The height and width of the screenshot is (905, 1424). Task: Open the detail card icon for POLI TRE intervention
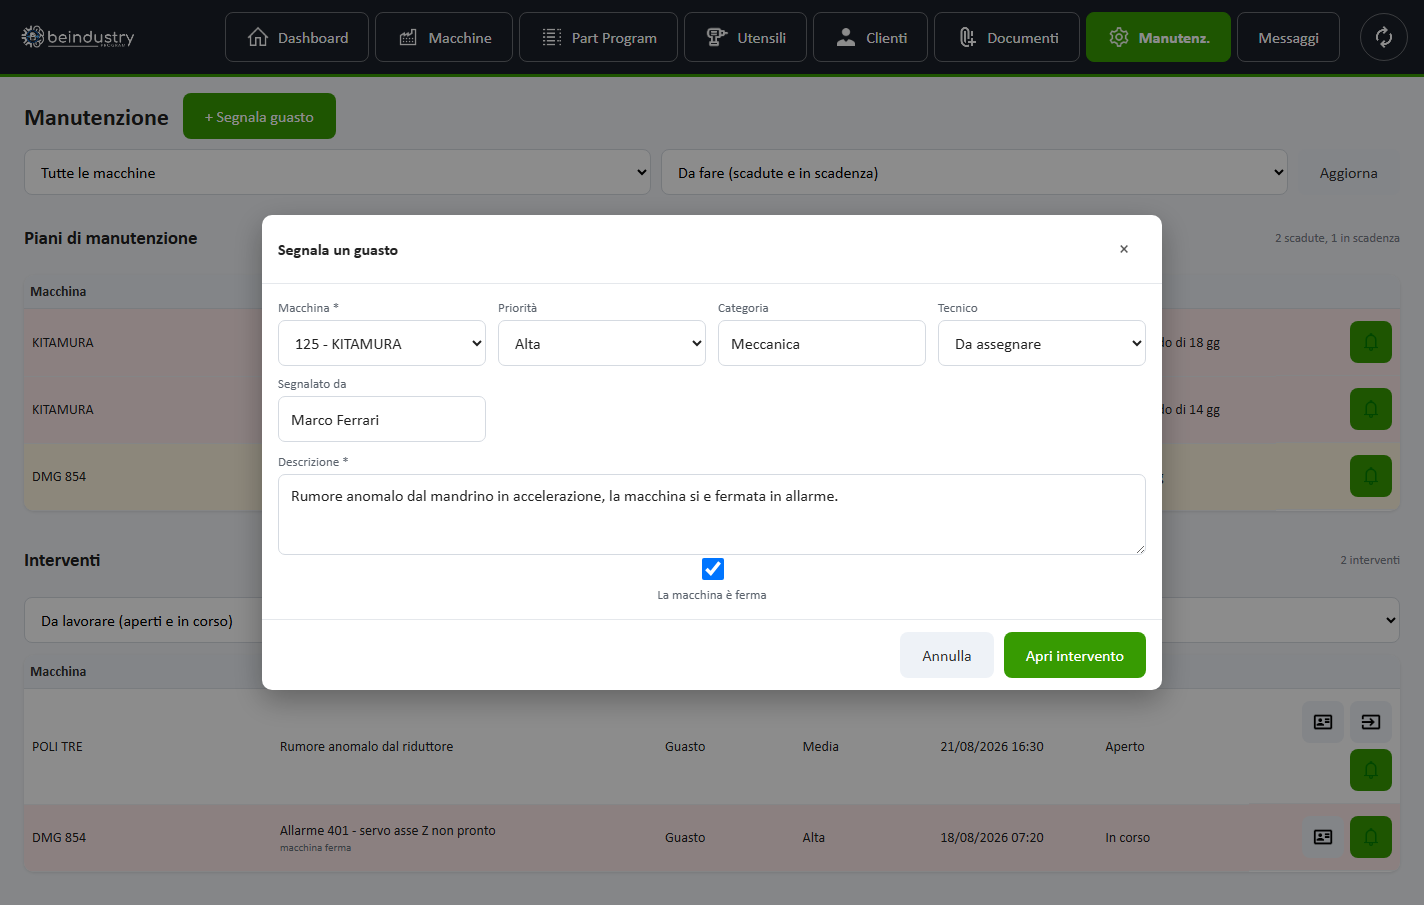pos(1323,722)
